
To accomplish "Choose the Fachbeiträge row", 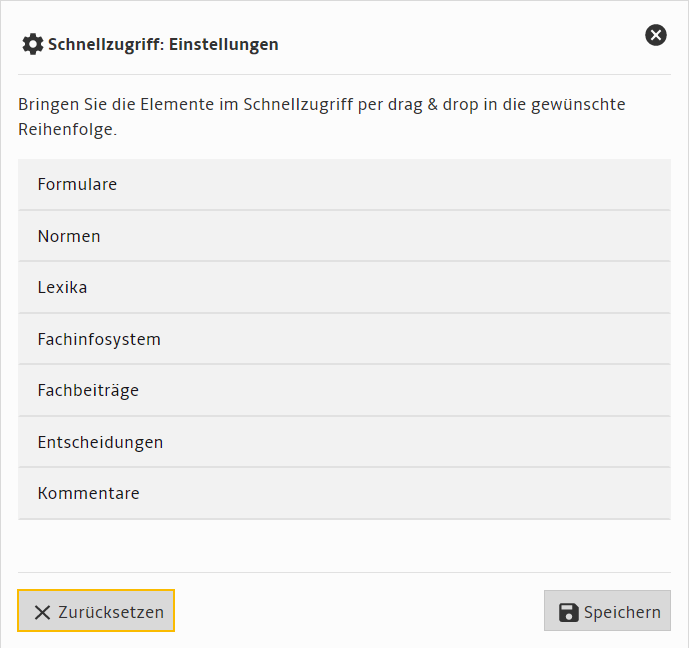I will 344,391.
